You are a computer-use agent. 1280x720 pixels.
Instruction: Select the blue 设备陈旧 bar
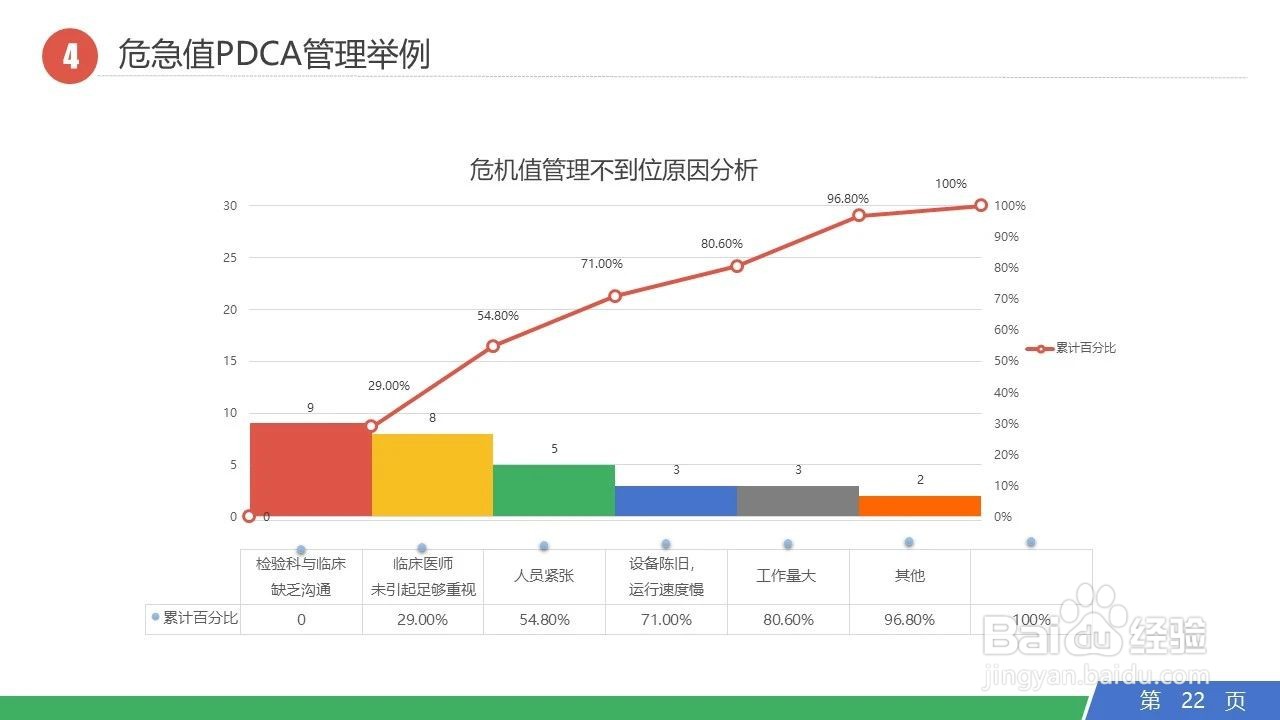(676, 502)
